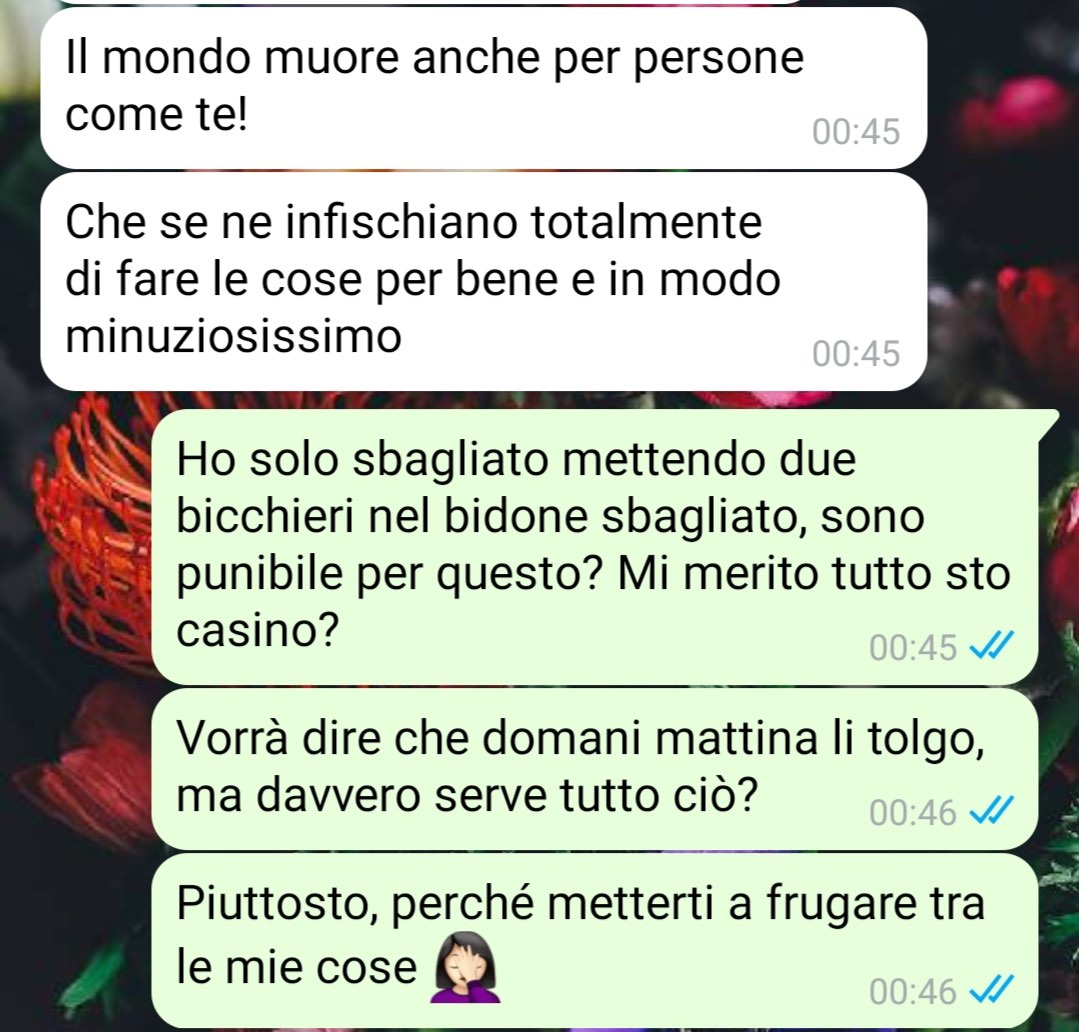Tap 00:46 timestamp beside 'tutto ciò?'
Image resolution: width=1079 pixels, height=1032 pixels.
(913, 813)
